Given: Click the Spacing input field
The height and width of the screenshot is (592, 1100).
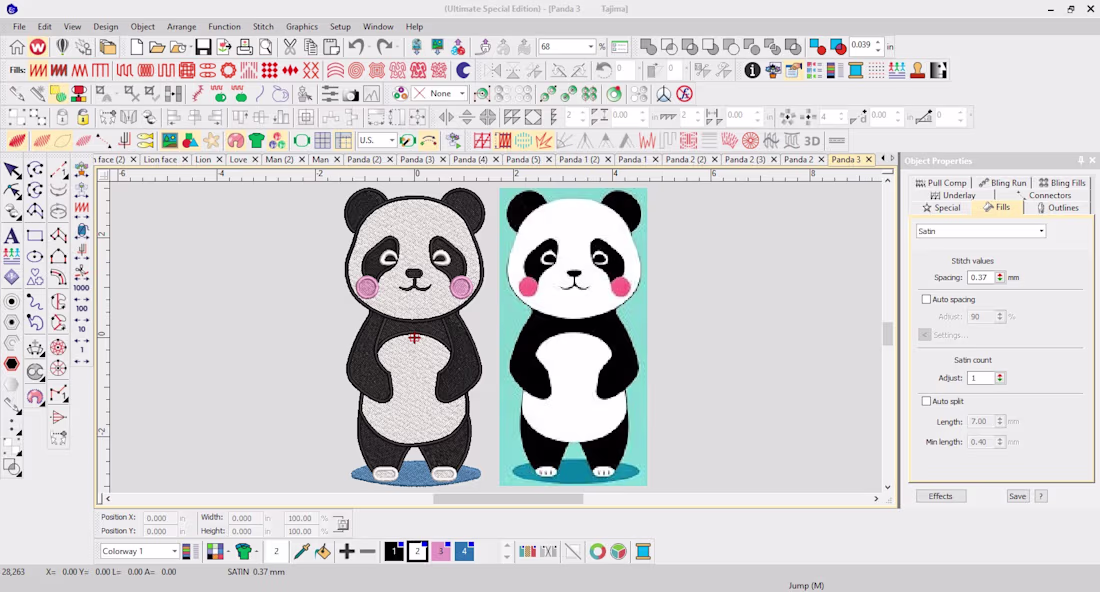Looking at the screenshot, I should pyautogui.click(x=981, y=278).
